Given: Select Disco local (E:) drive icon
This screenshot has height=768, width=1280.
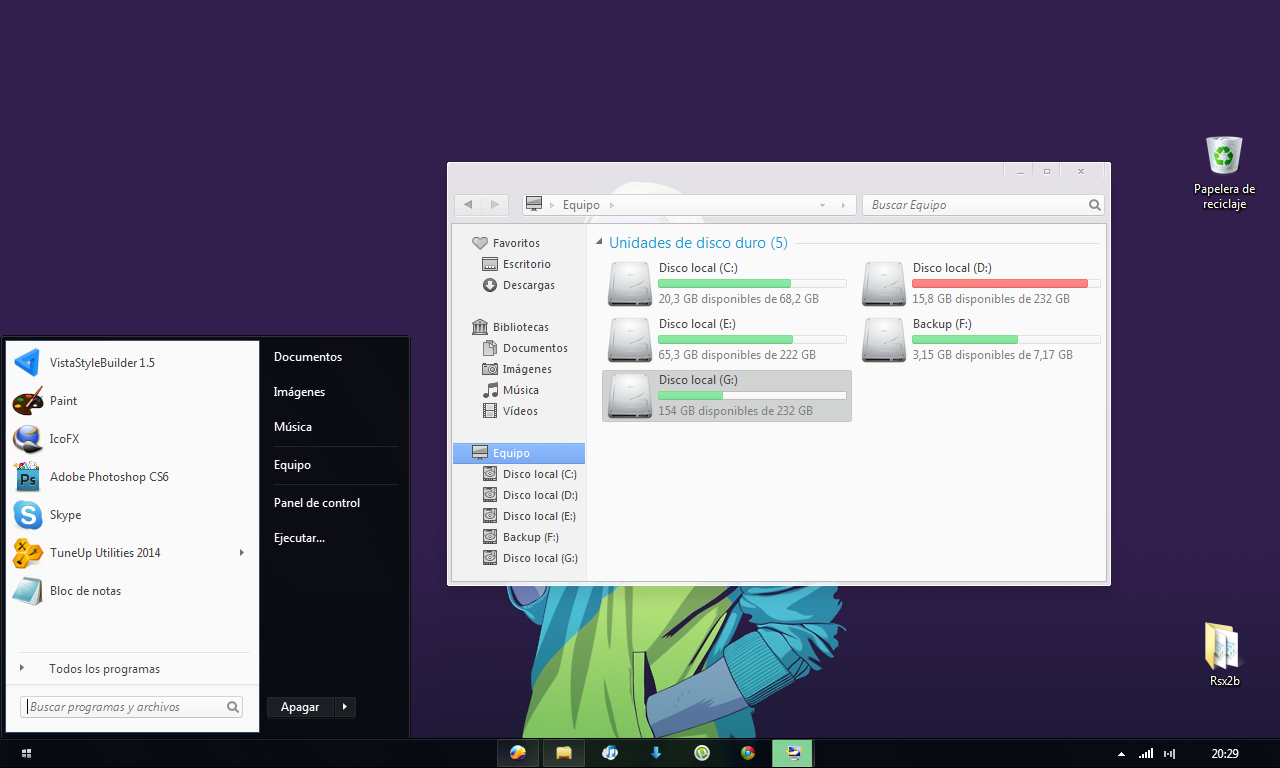Looking at the screenshot, I should 629,340.
